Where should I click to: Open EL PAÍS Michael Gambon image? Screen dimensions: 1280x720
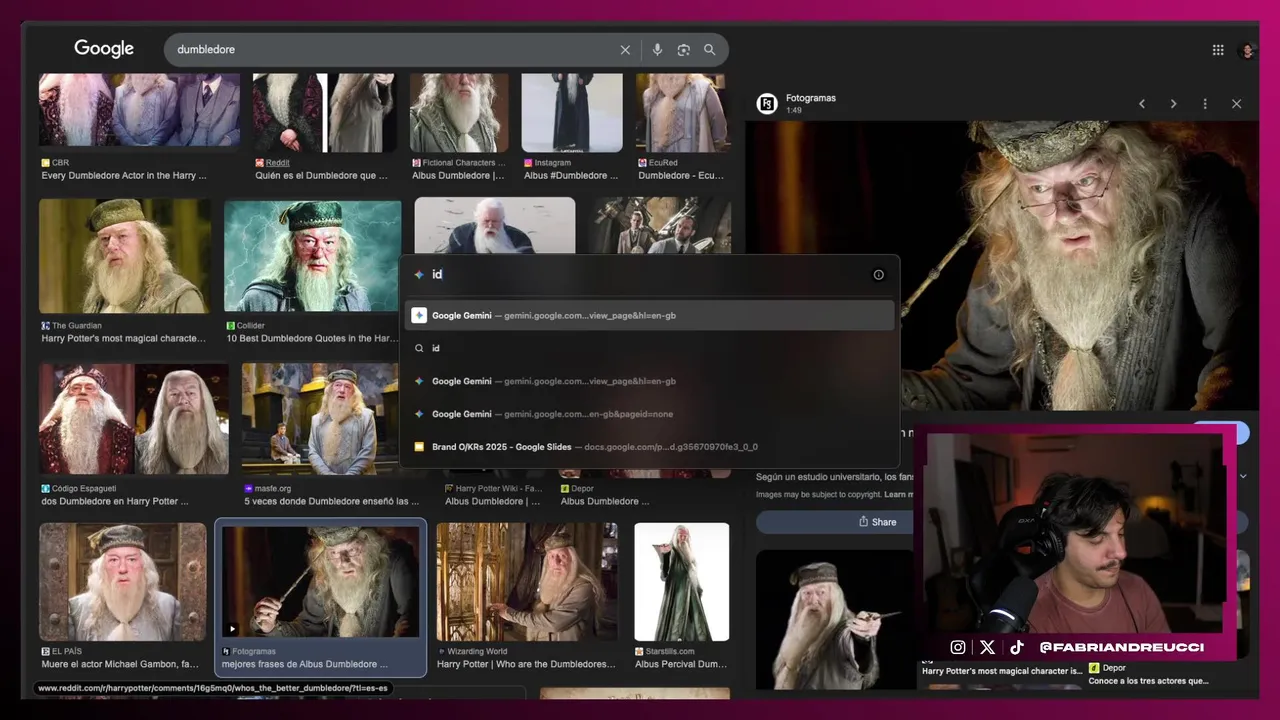[x=122, y=582]
